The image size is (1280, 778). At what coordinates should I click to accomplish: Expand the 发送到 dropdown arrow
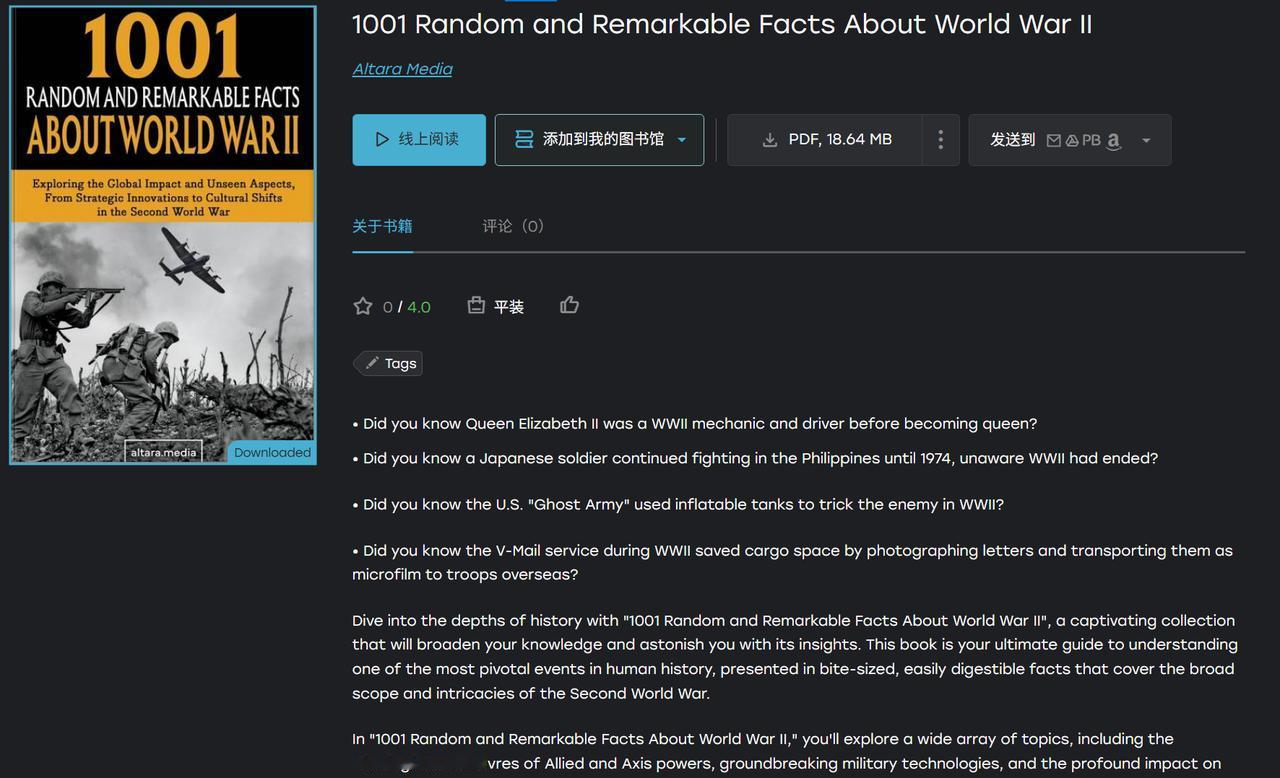click(1146, 140)
